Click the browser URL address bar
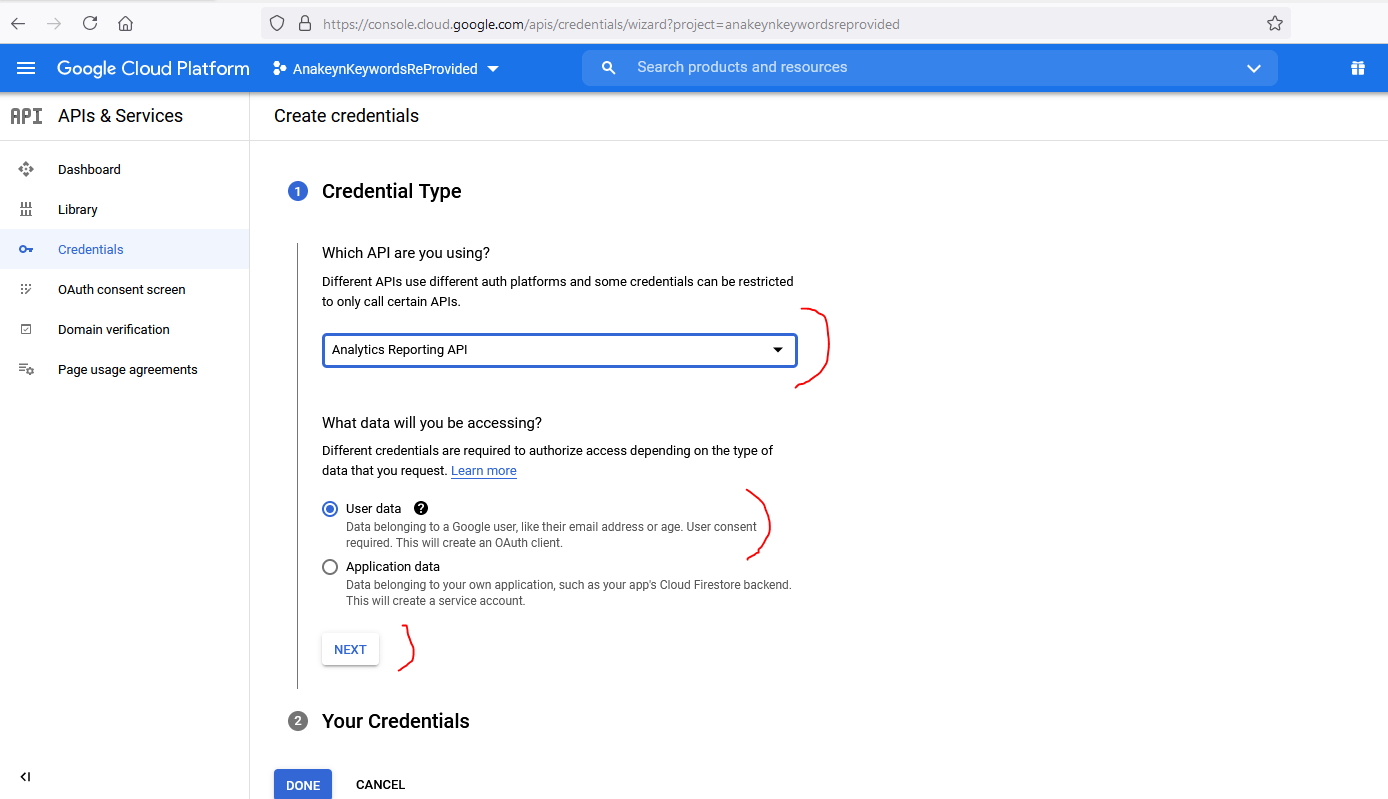 775,23
